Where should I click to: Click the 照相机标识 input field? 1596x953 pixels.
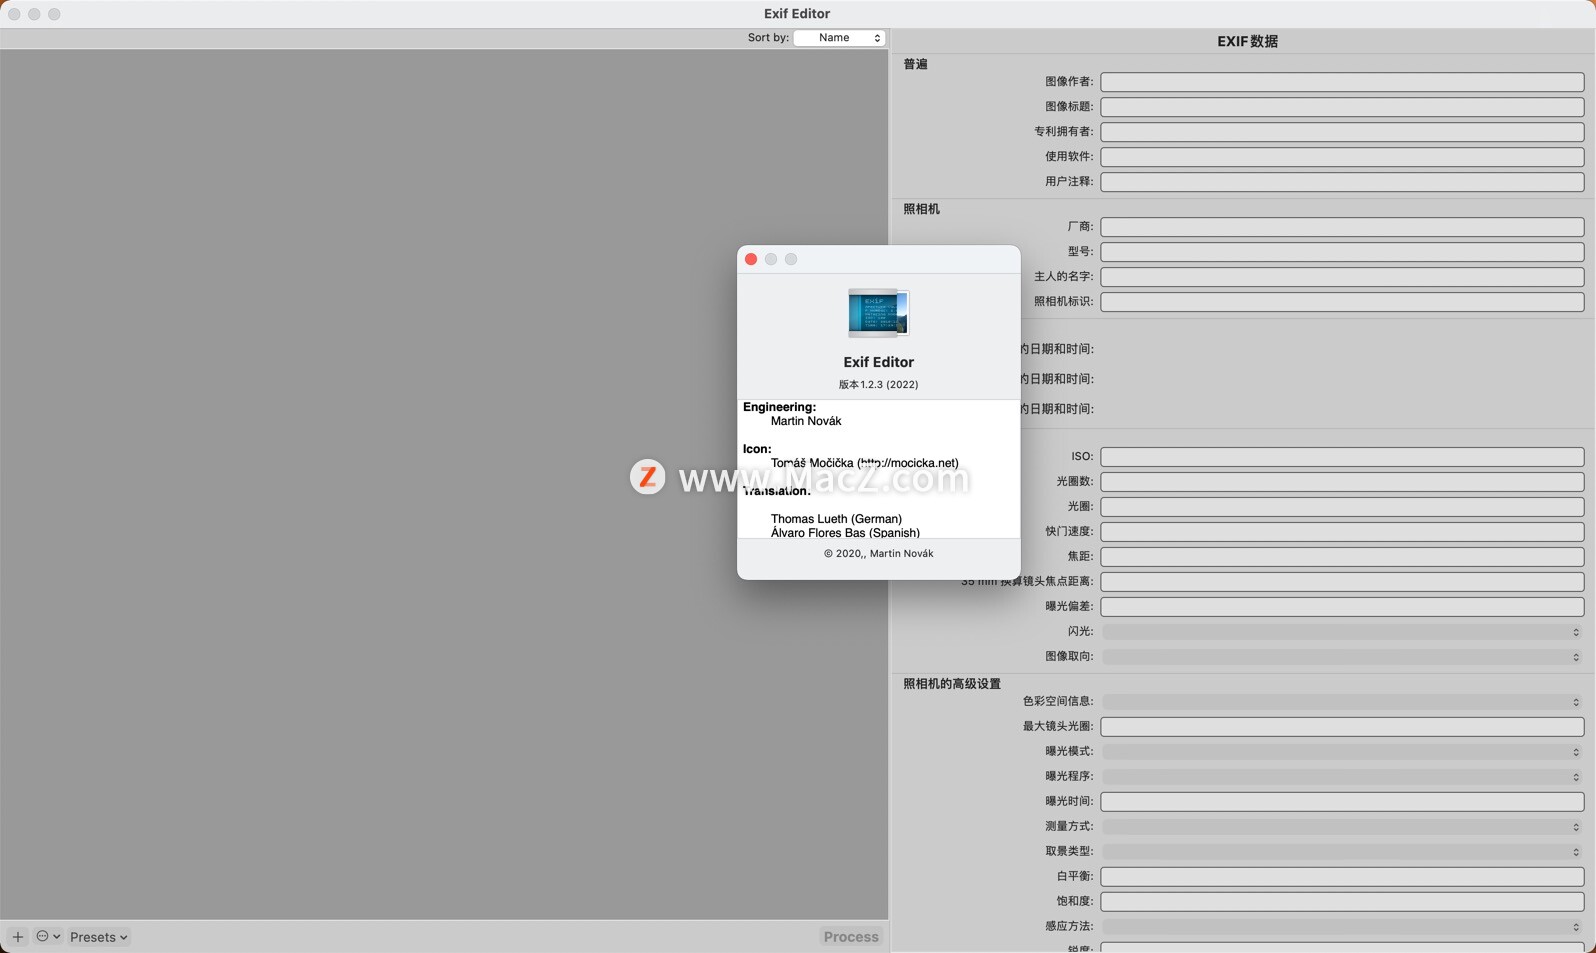coord(1342,302)
